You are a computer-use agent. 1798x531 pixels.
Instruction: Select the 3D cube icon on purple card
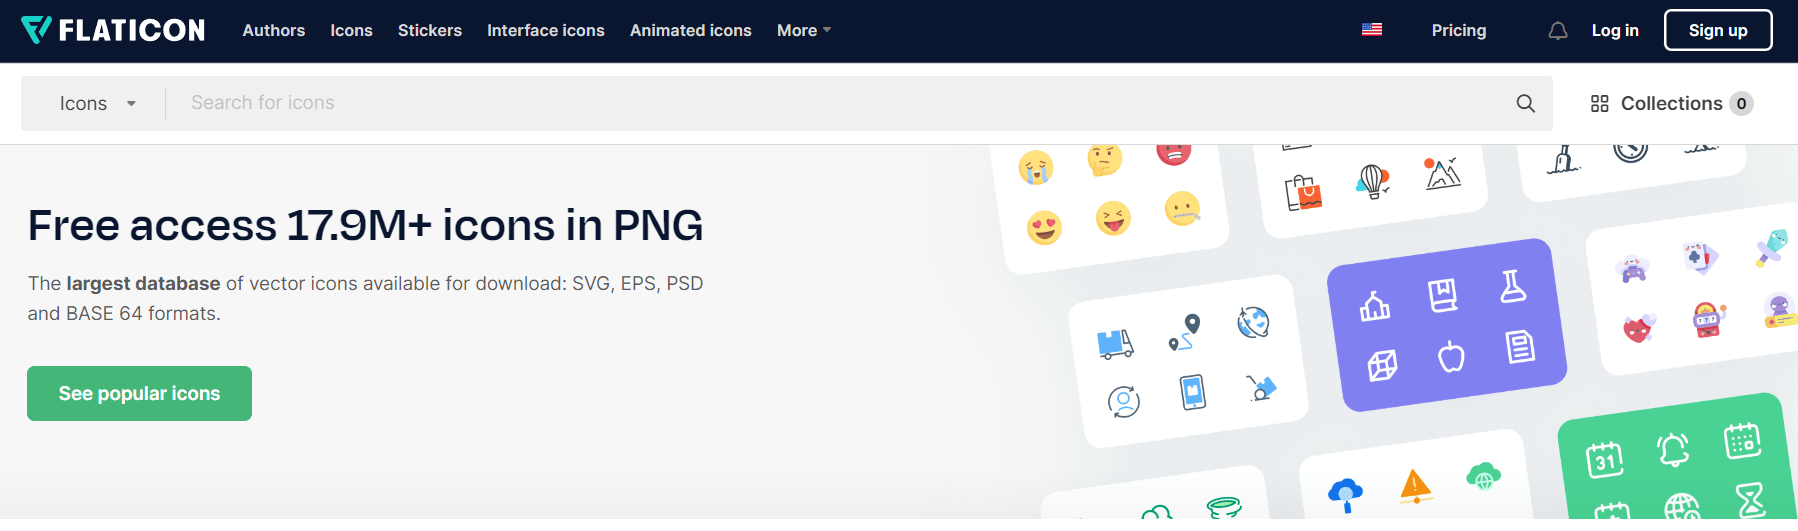(x=1382, y=366)
